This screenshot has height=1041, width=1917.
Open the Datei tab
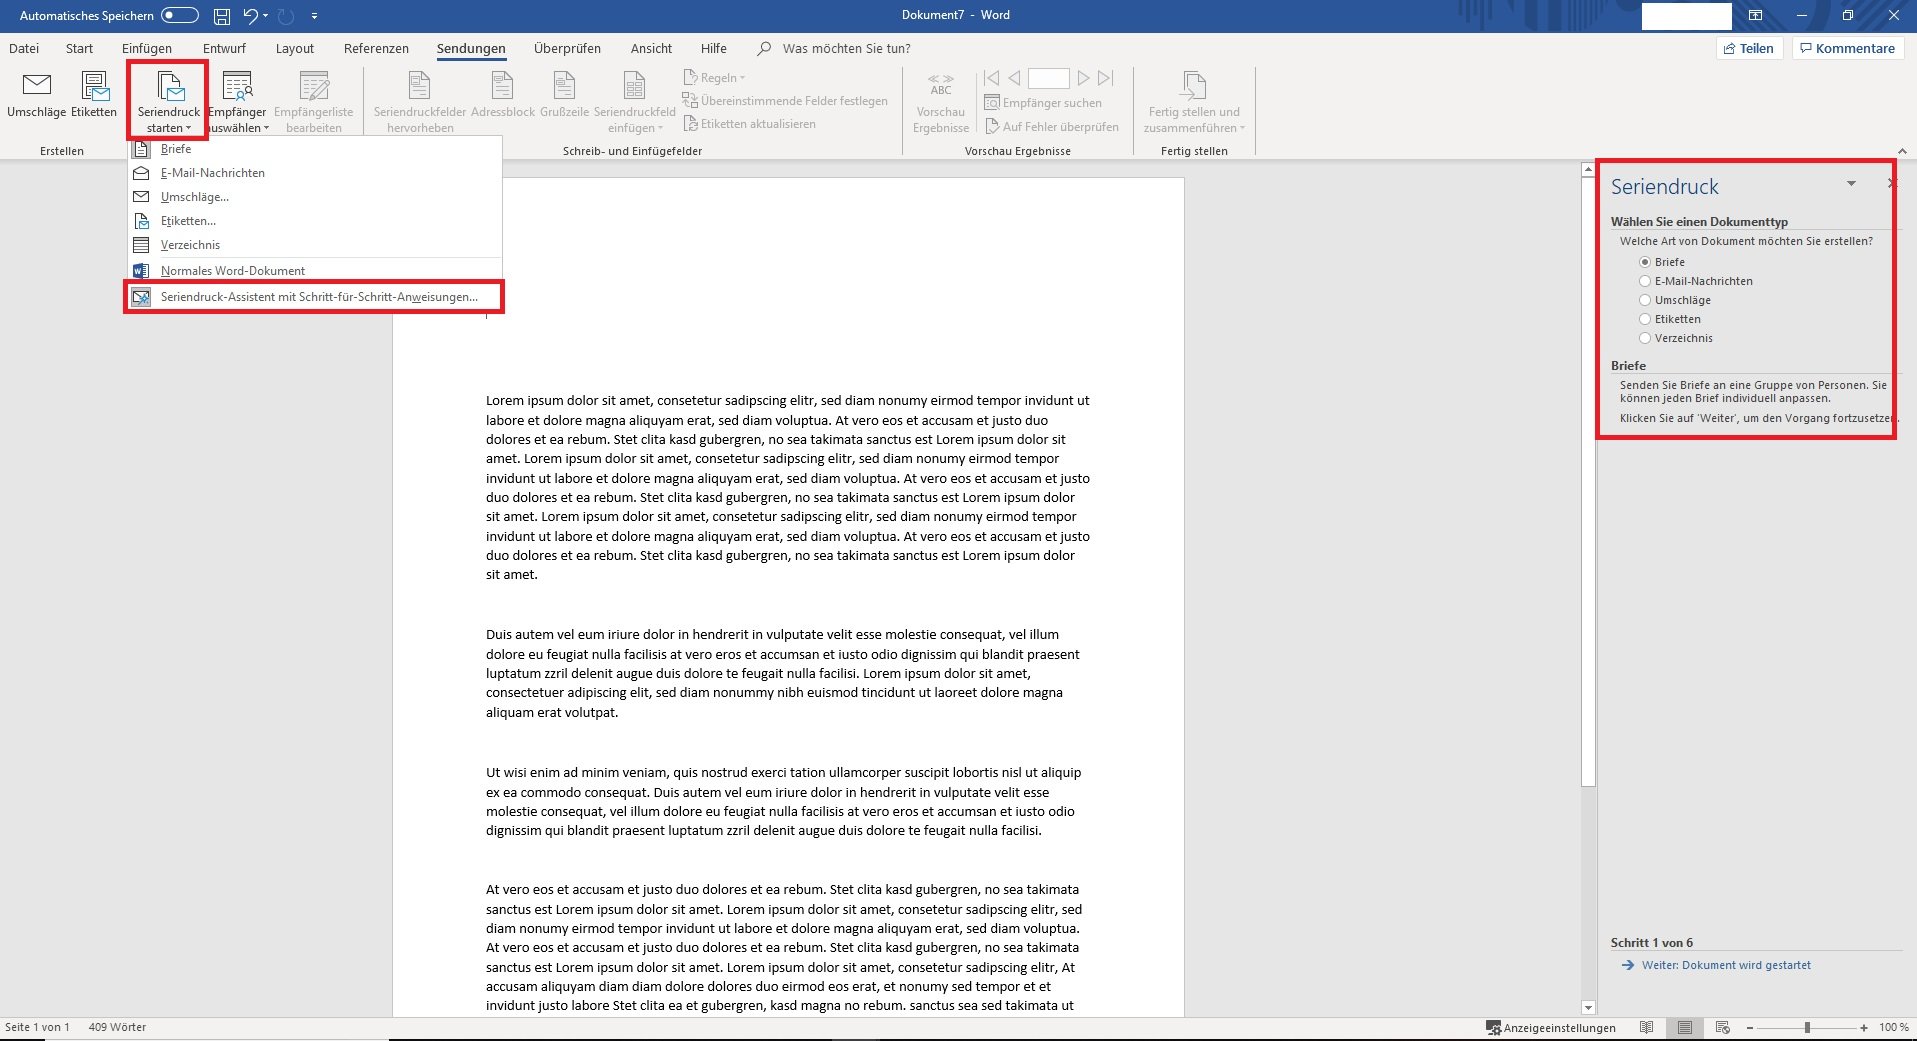coord(24,48)
